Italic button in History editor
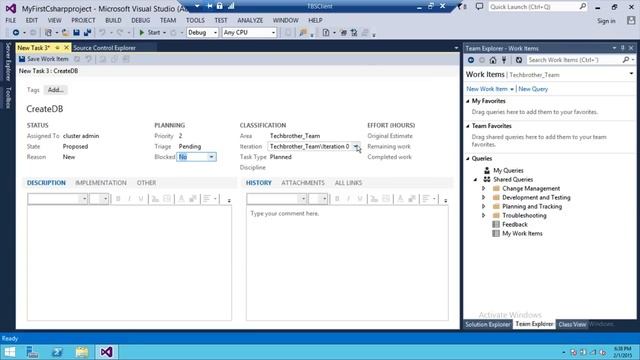Image resolution: width=640 pixels, height=360 pixels. tap(349, 199)
